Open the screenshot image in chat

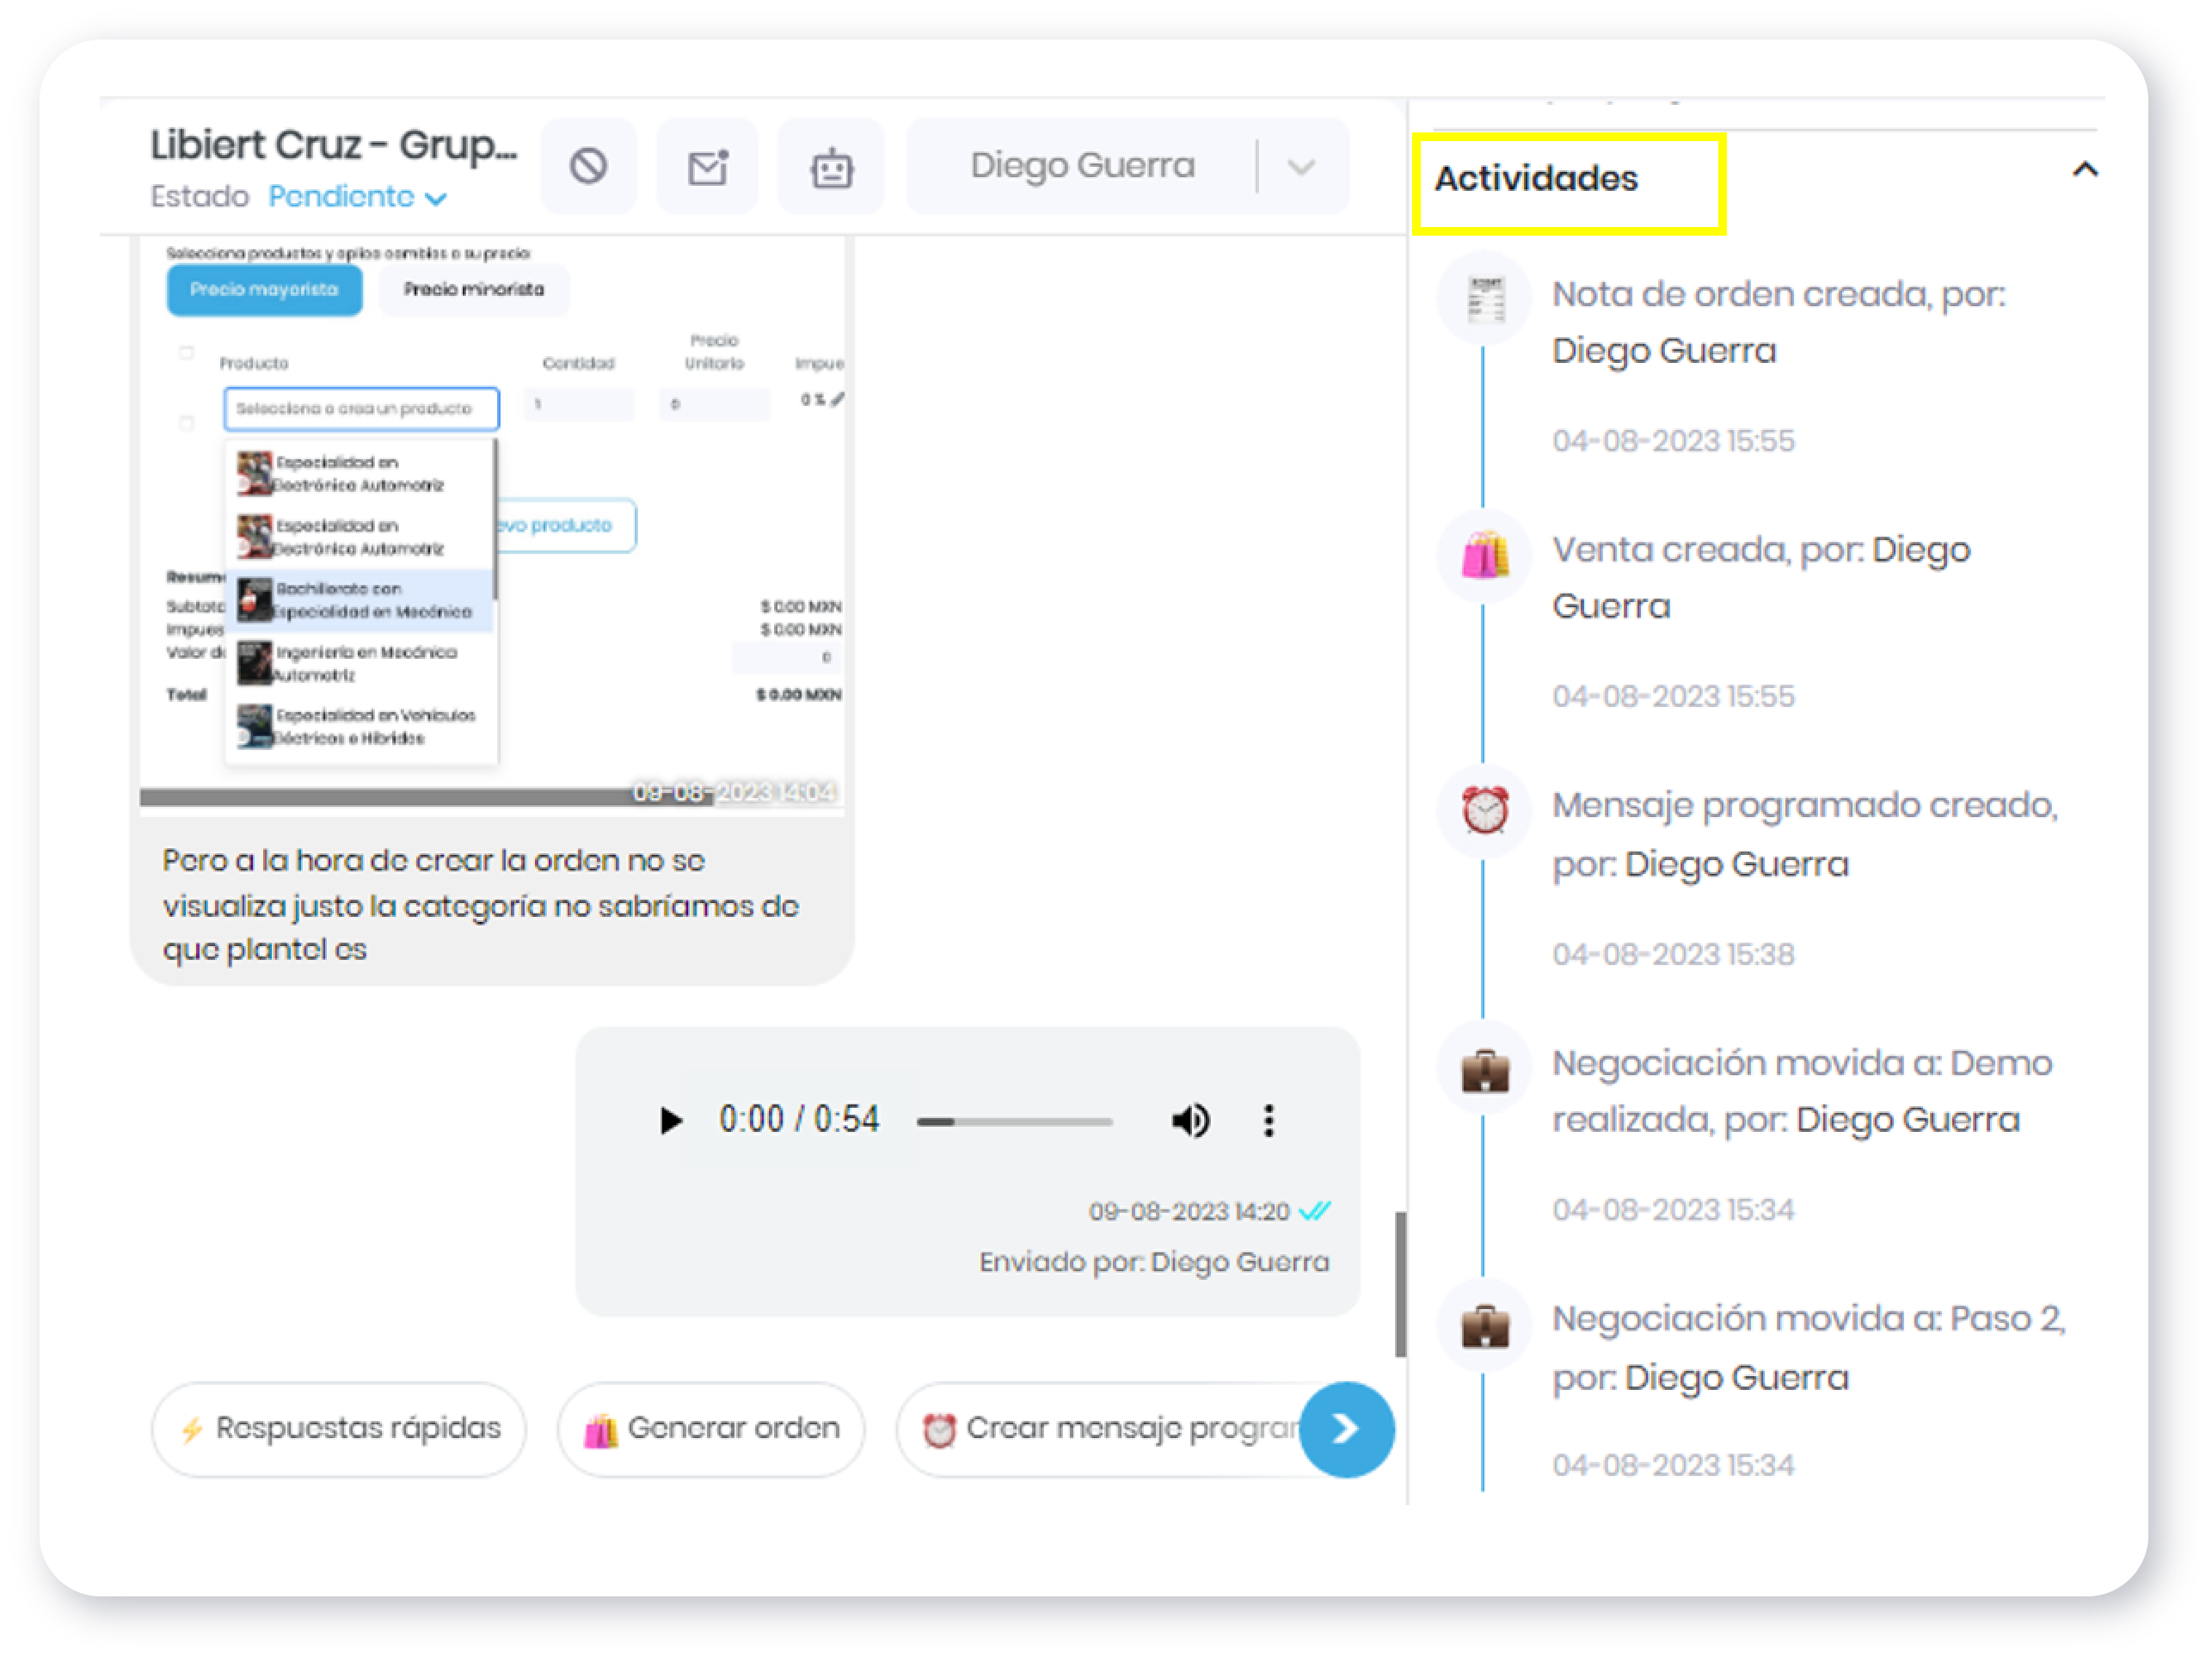pyautogui.click(x=492, y=520)
